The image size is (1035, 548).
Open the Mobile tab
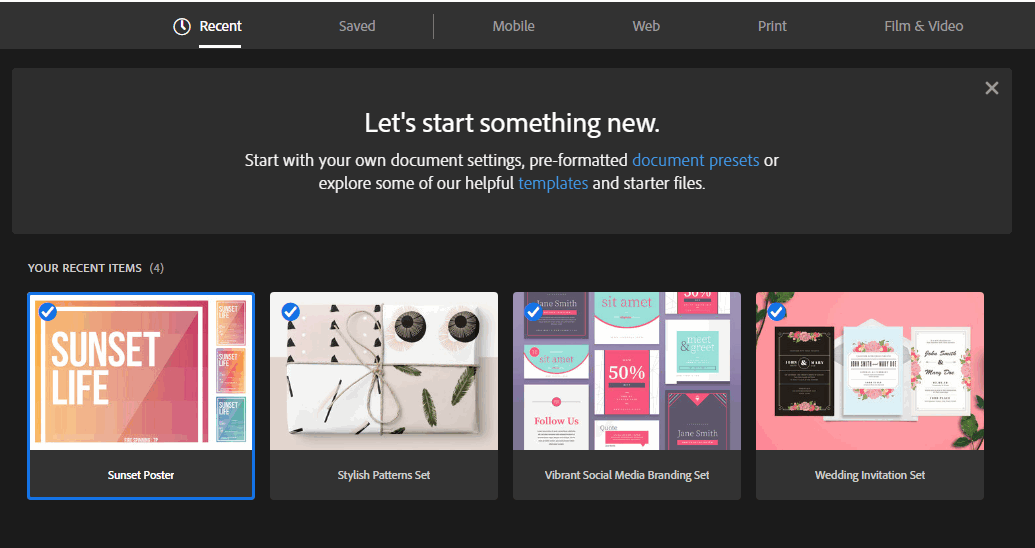point(513,26)
